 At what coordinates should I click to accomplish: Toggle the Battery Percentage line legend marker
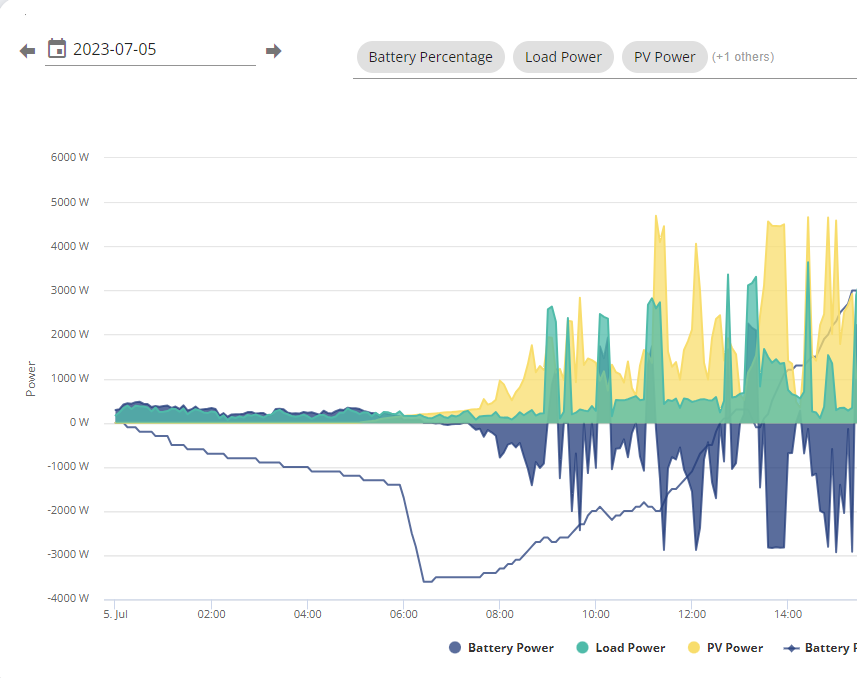[791, 648]
